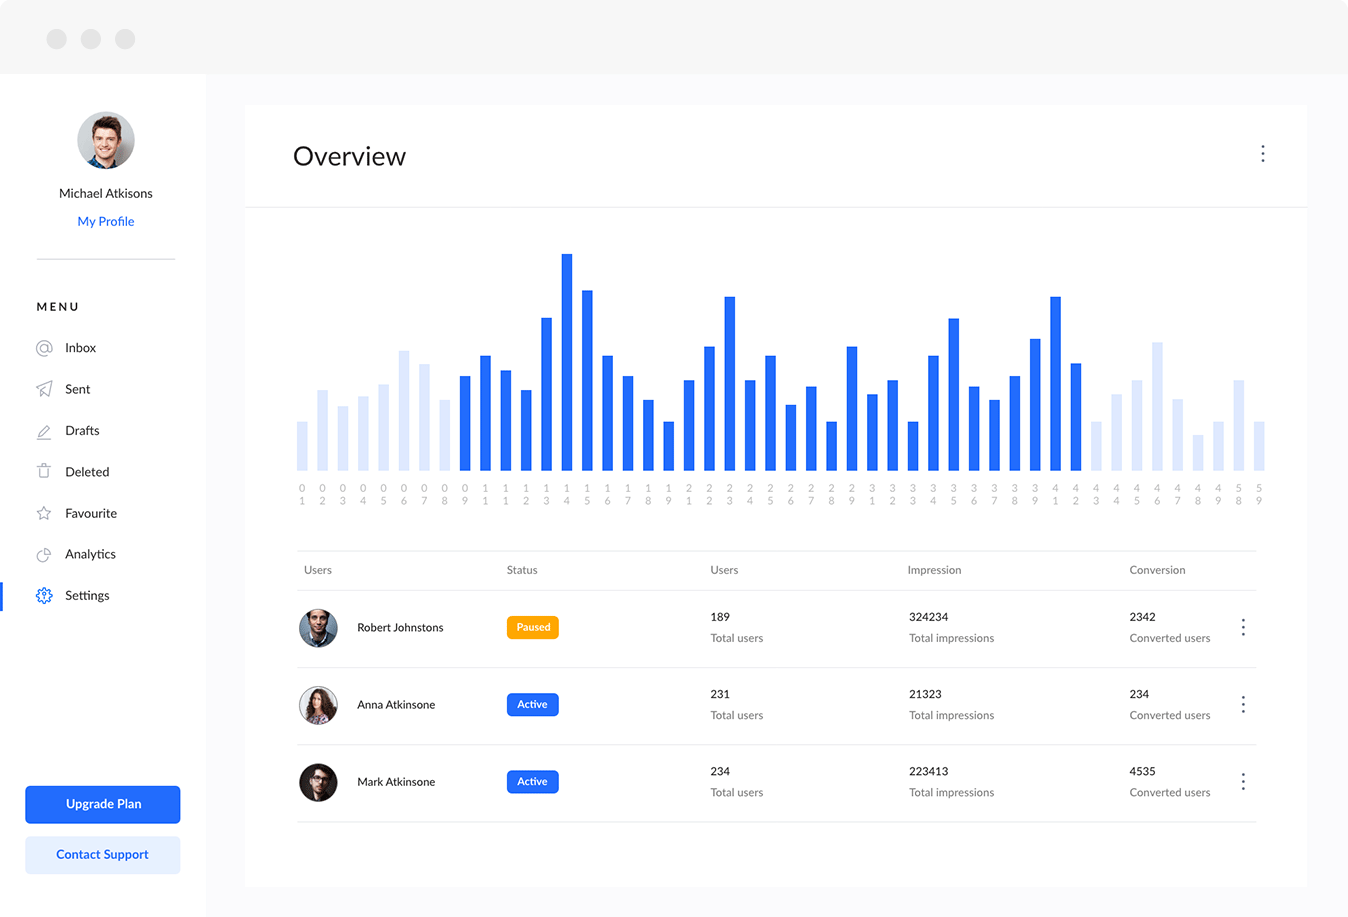This screenshot has height=917, width=1348.
Task: Click the Analytics pie chart icon
Action: [x=44, y=554]
